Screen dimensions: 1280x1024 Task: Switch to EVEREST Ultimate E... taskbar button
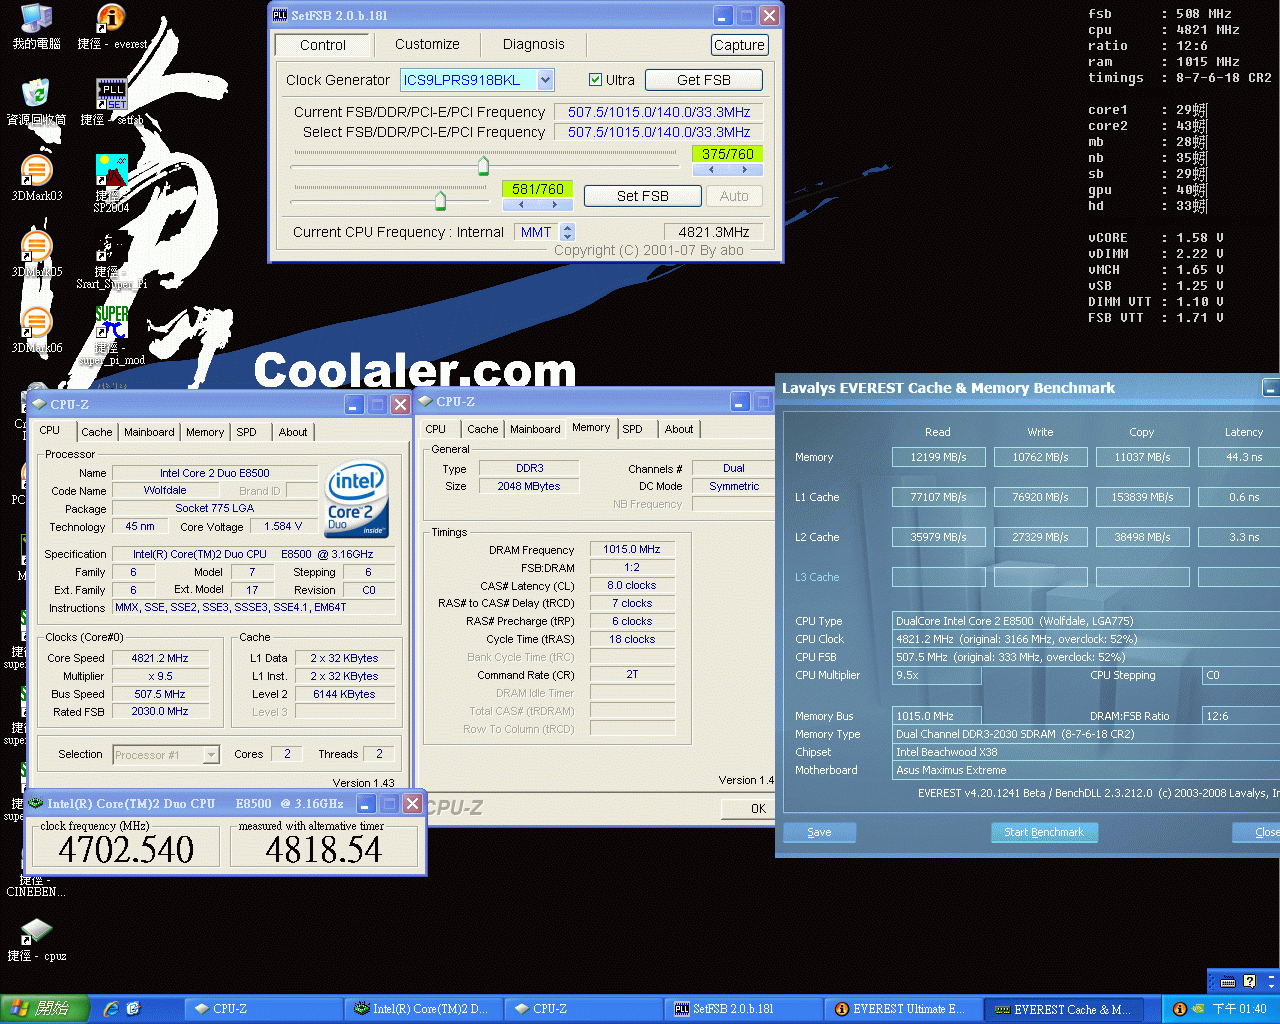tap(904, 1009)
